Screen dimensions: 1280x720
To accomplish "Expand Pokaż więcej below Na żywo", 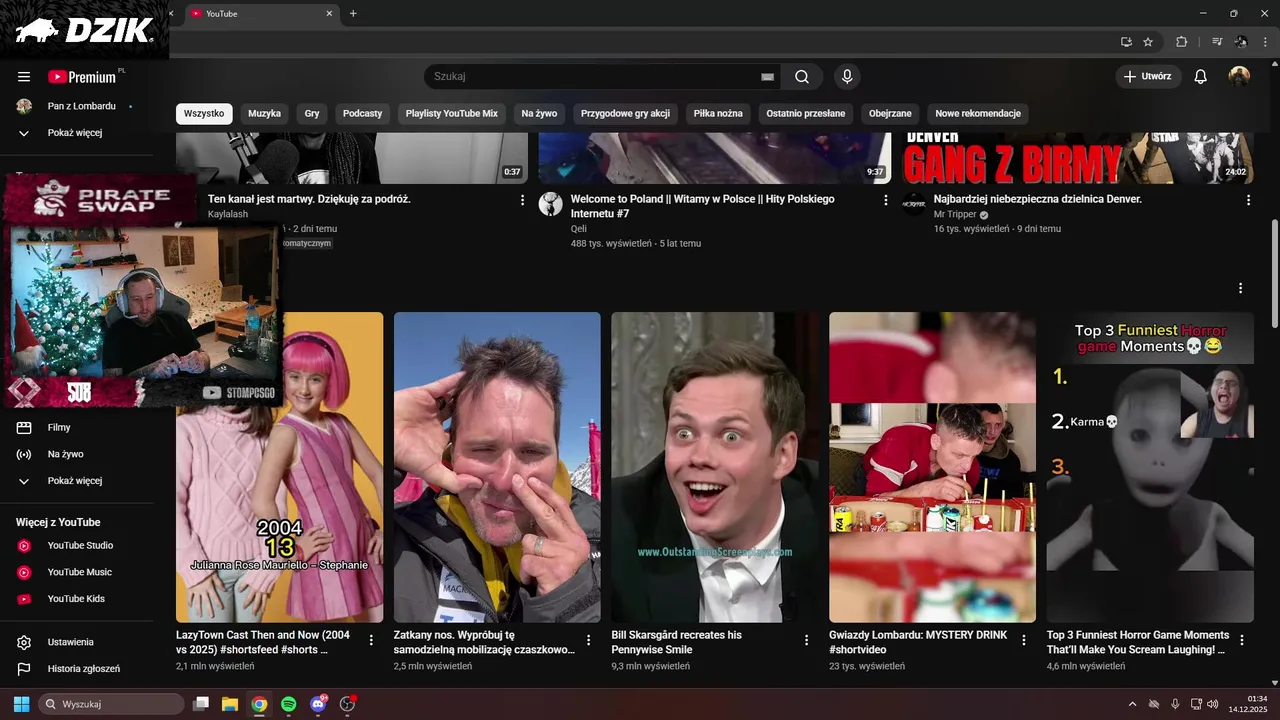I will coord(78,481).
